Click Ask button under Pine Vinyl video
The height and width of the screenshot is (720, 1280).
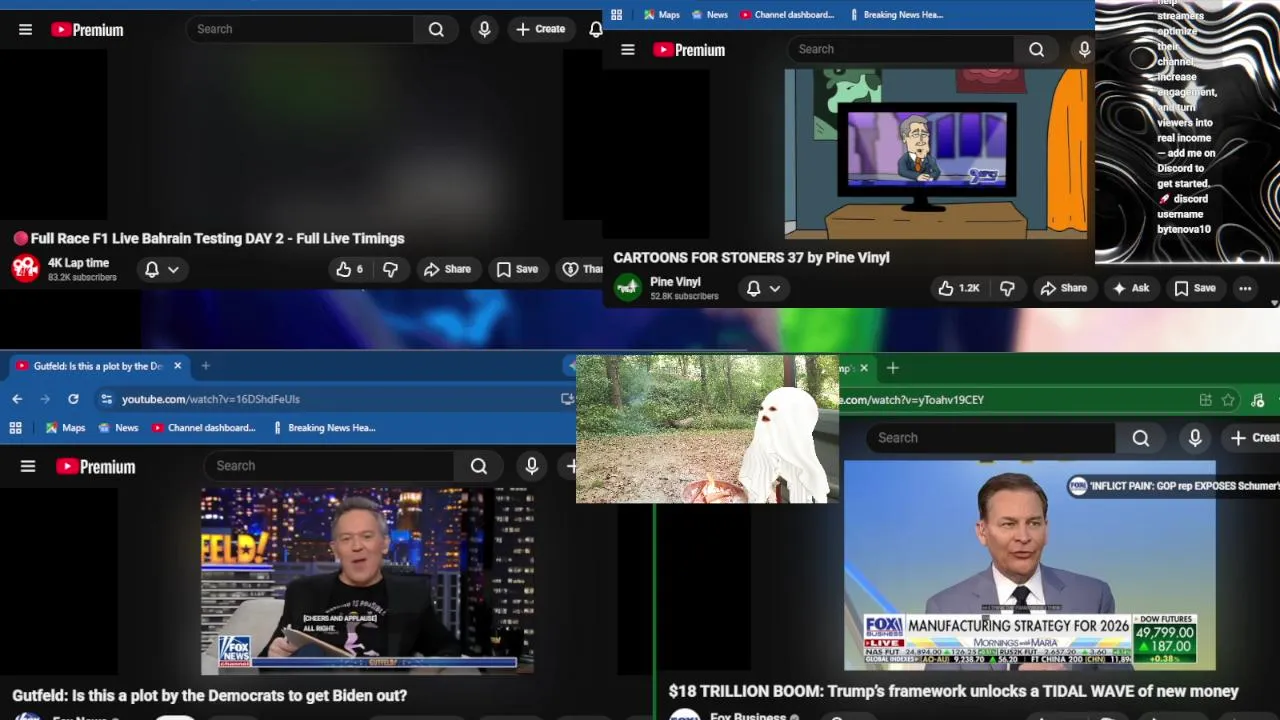click(1130, 288)
